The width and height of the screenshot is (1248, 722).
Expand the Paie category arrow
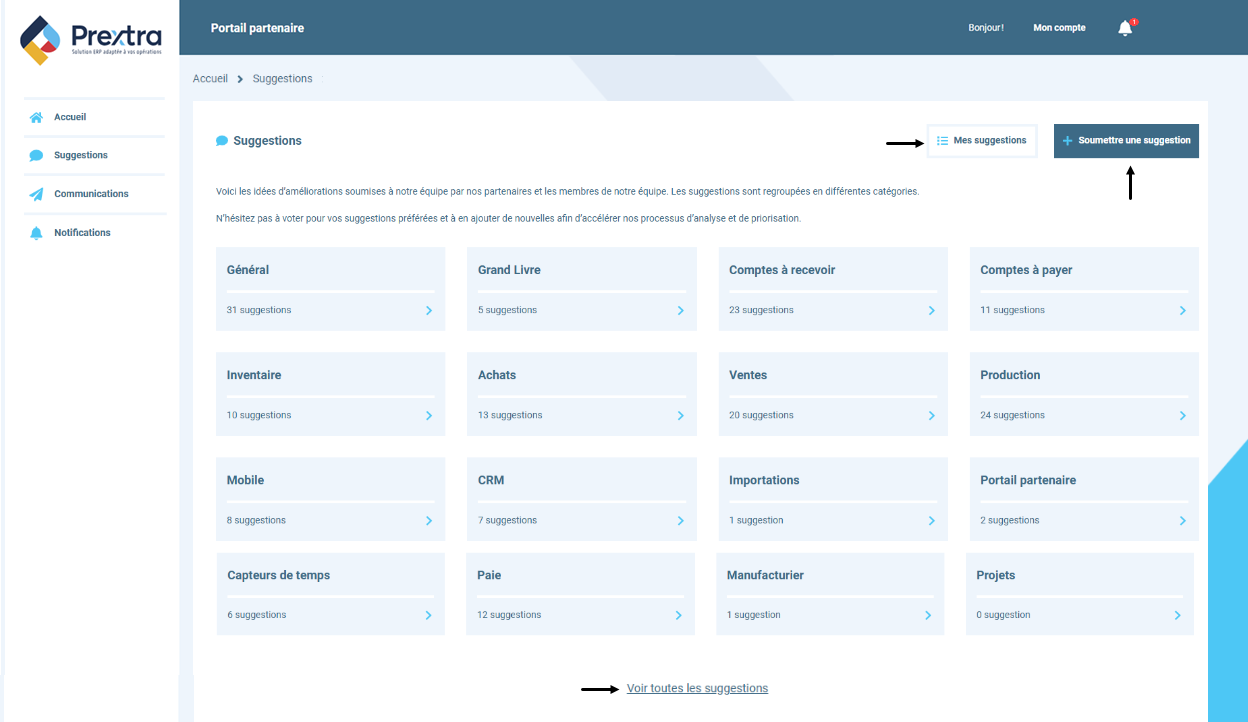[678, 616]
